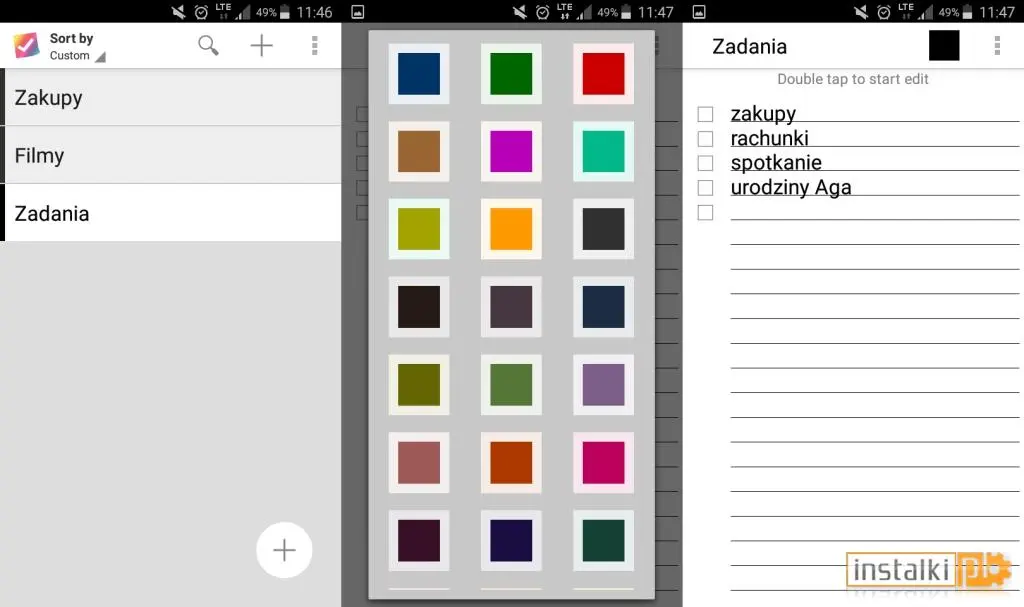Pick the dark navy swatch in fourth row

click(x=603, y=306)
